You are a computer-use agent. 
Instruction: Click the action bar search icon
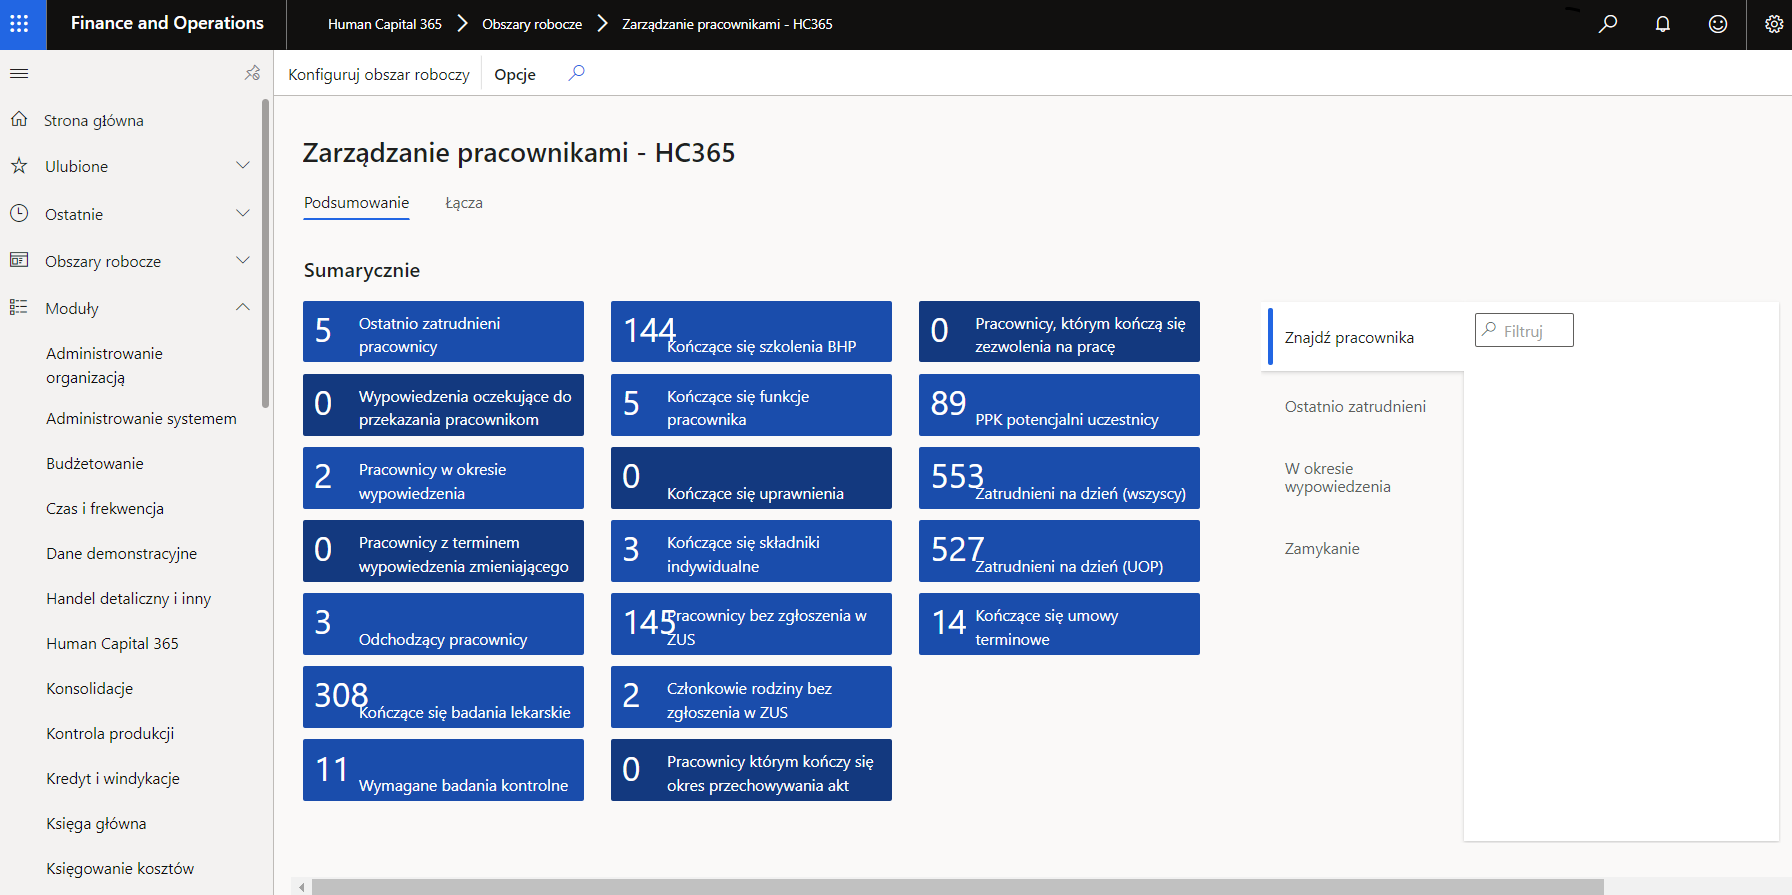point(576,73)
